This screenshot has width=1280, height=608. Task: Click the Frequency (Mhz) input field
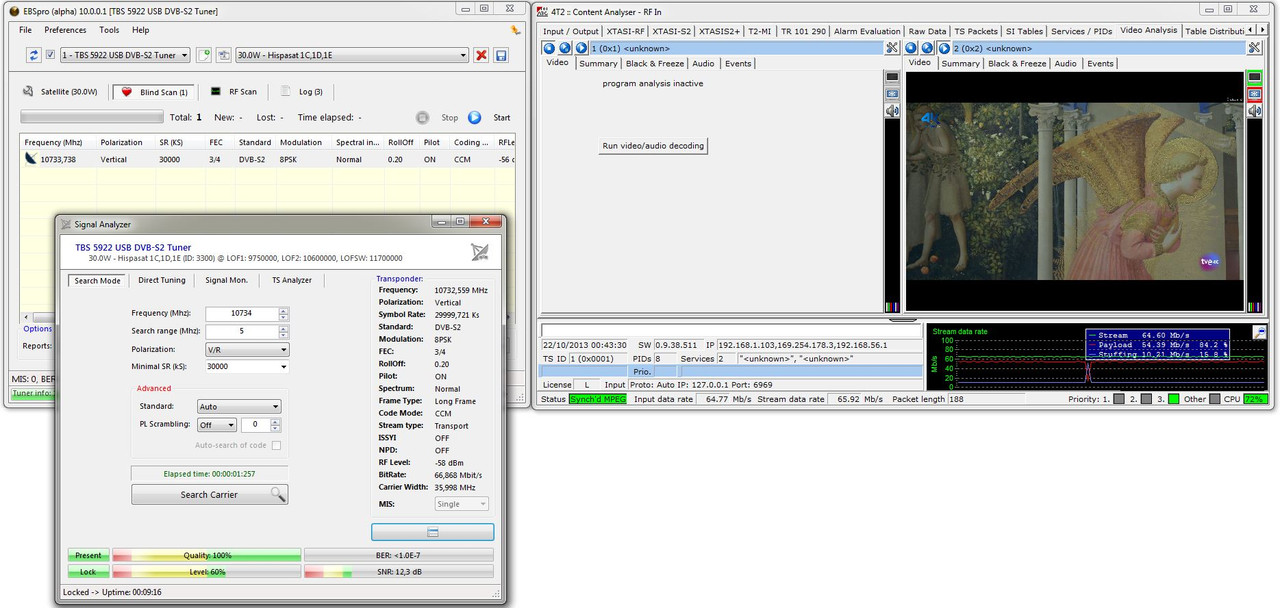pyautogui.click(x=240, y=313)
